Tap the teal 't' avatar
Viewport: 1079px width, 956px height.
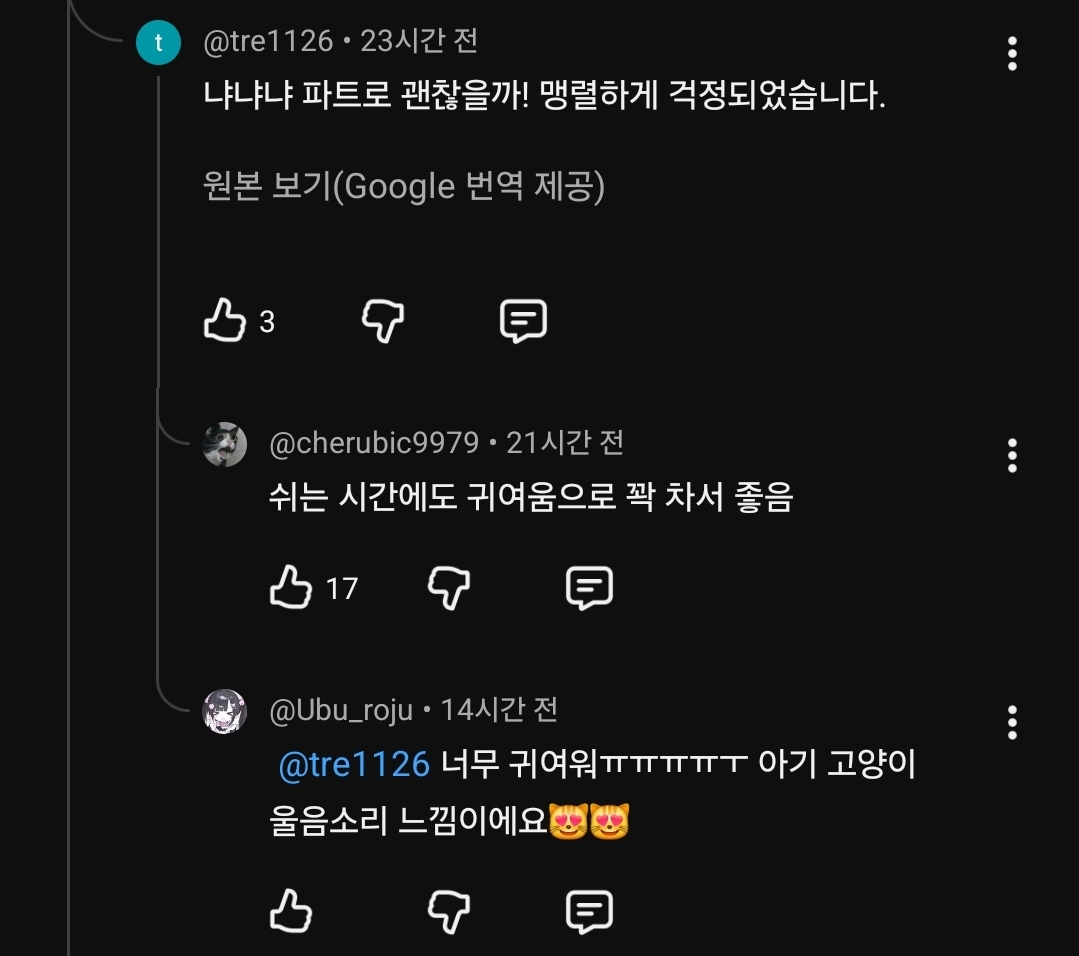tap(158, 44)
